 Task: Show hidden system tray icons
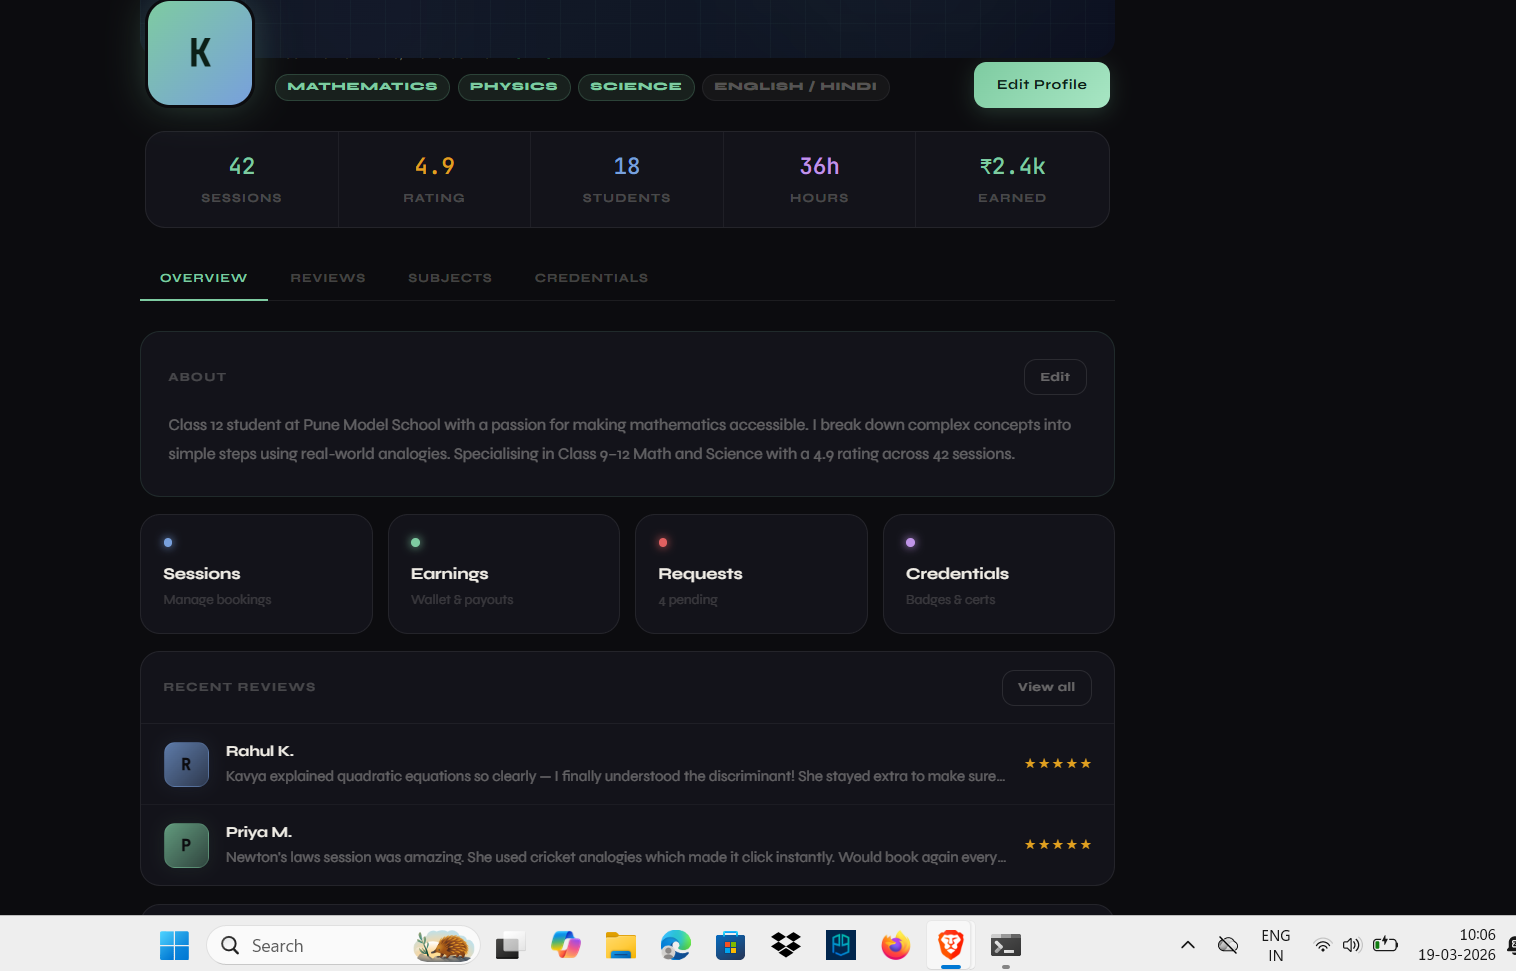(x=1188, y=945)
